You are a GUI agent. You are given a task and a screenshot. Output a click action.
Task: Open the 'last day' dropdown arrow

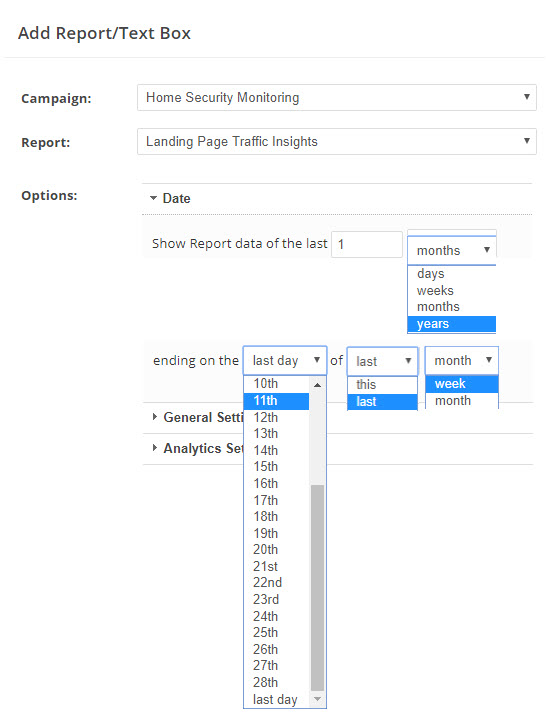tap(317, 360)
